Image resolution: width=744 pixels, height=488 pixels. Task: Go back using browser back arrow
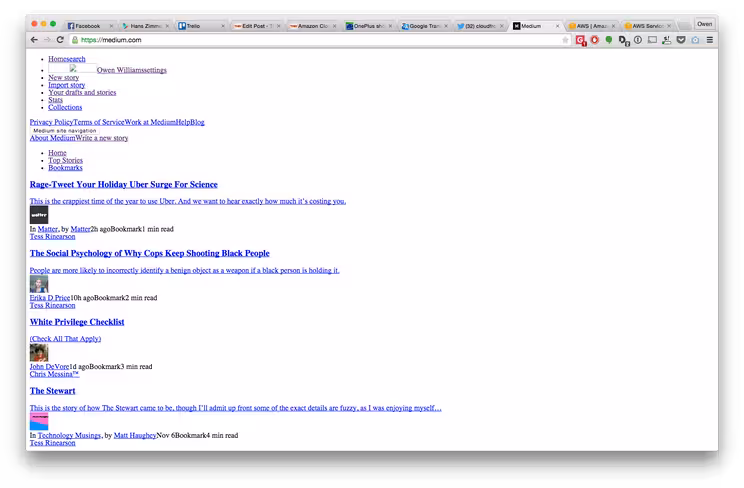[34, 40]
